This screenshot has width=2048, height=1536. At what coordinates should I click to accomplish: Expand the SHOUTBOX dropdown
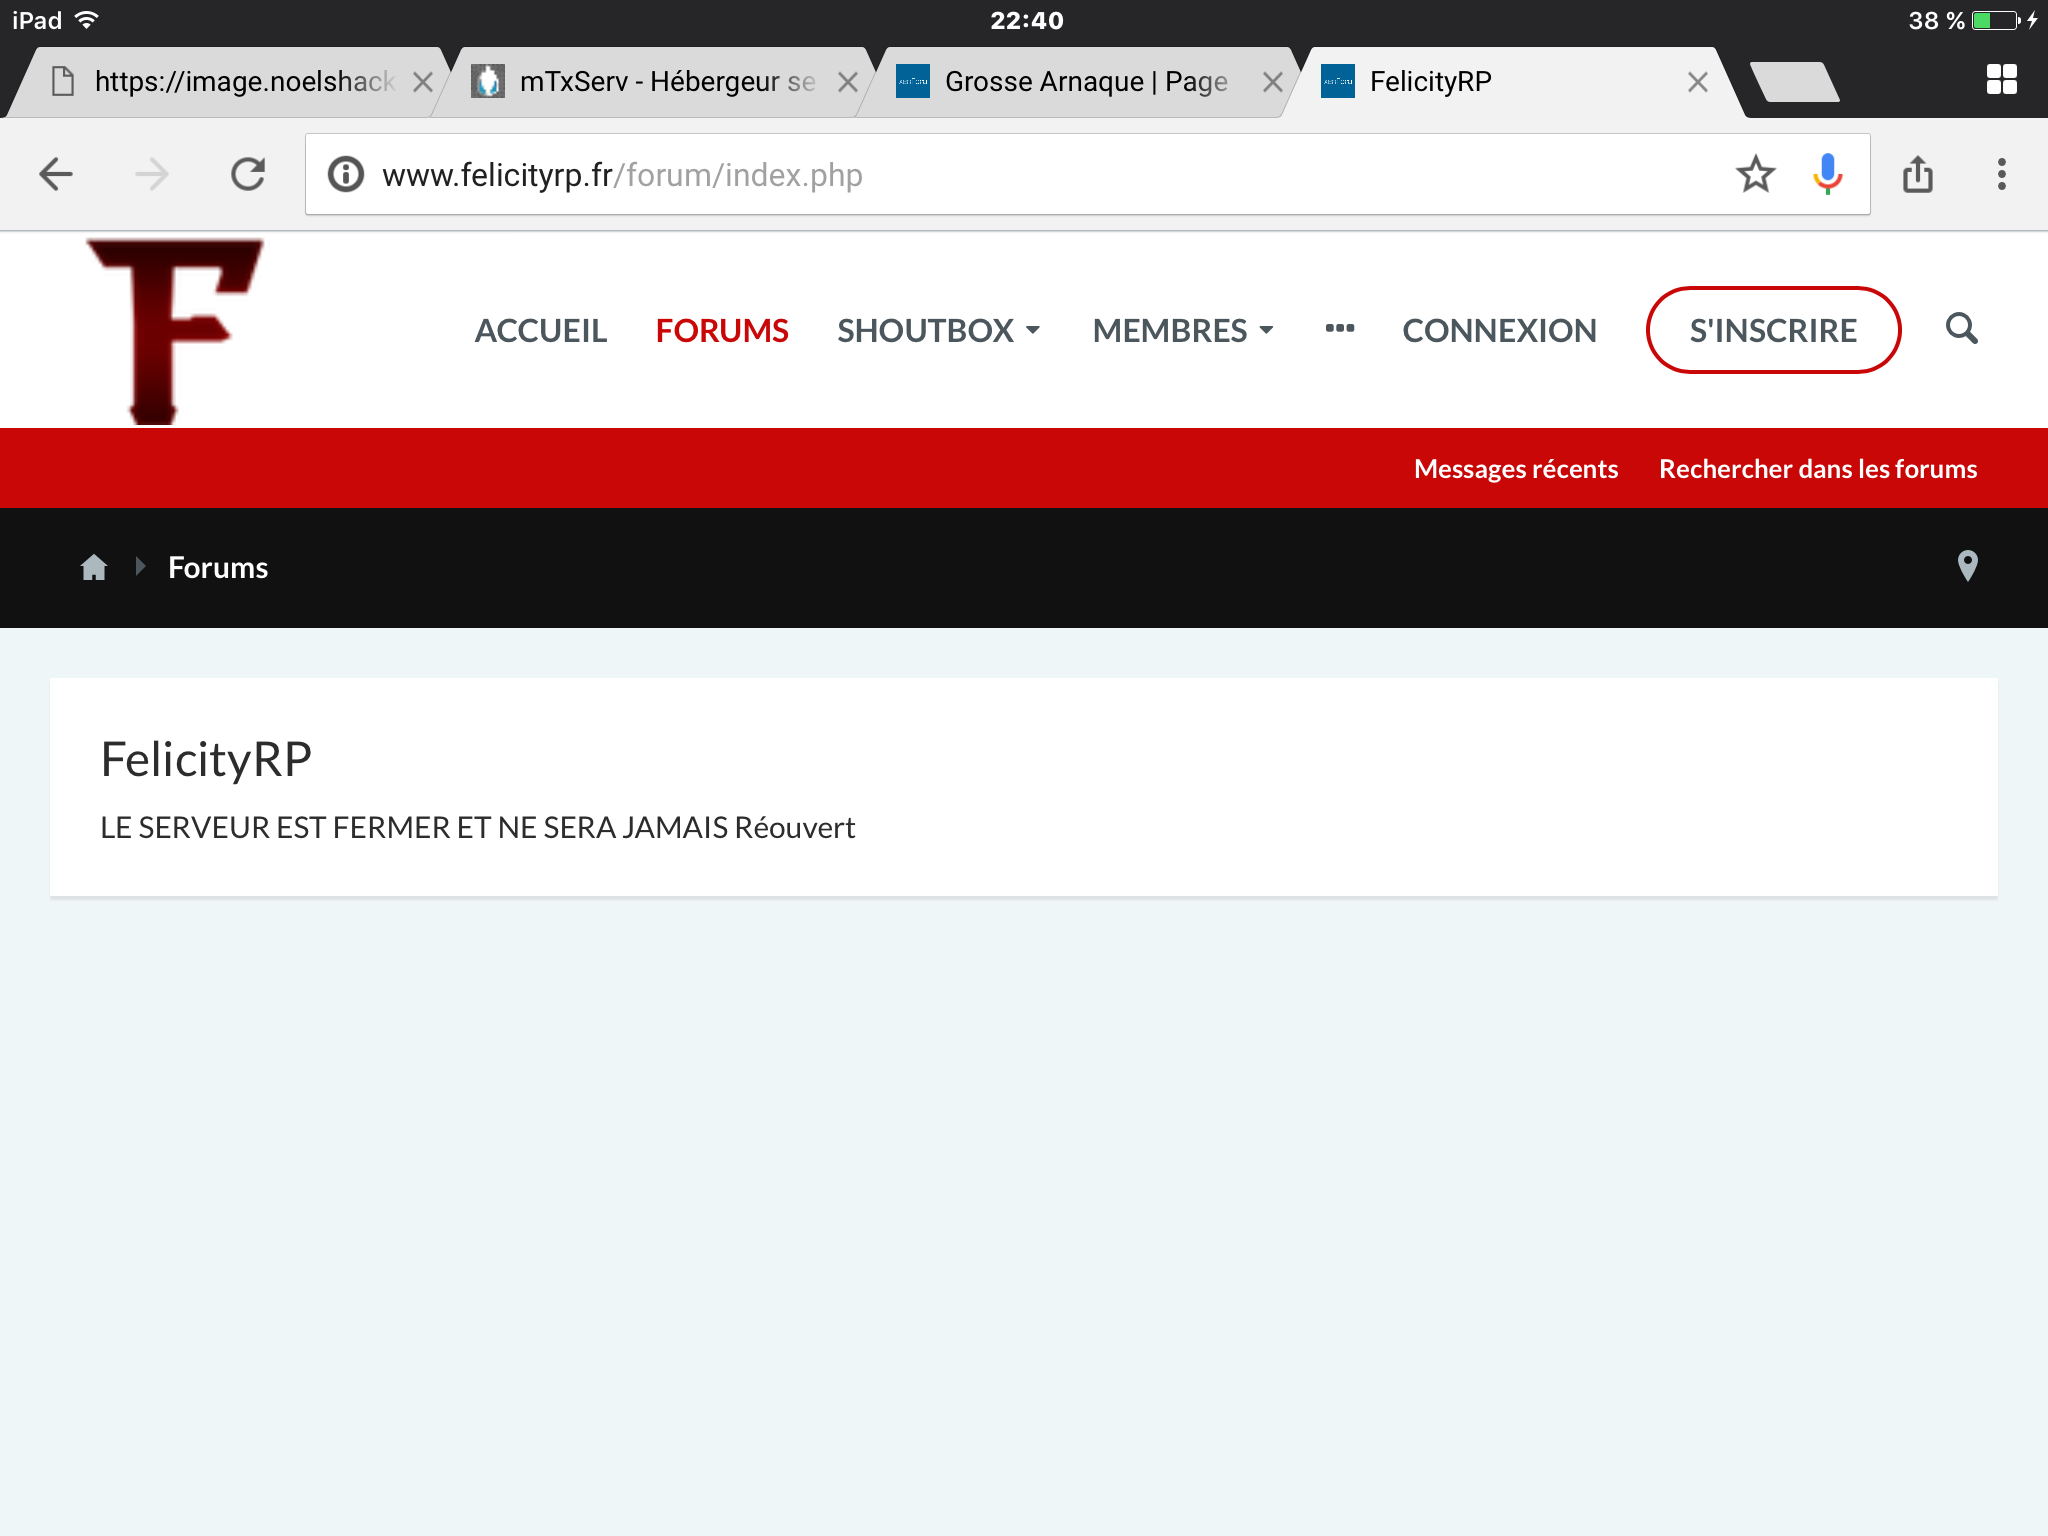[939, 330]
